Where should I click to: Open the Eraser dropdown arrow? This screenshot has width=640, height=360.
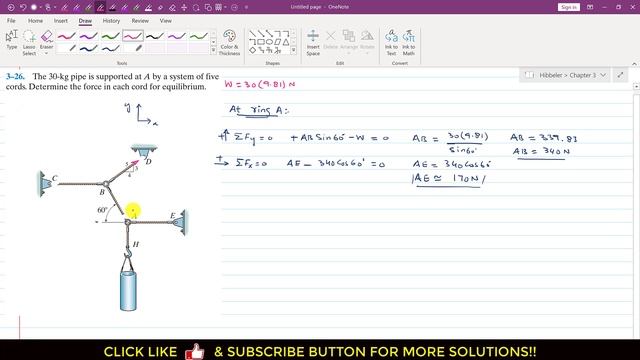[47, 53]
